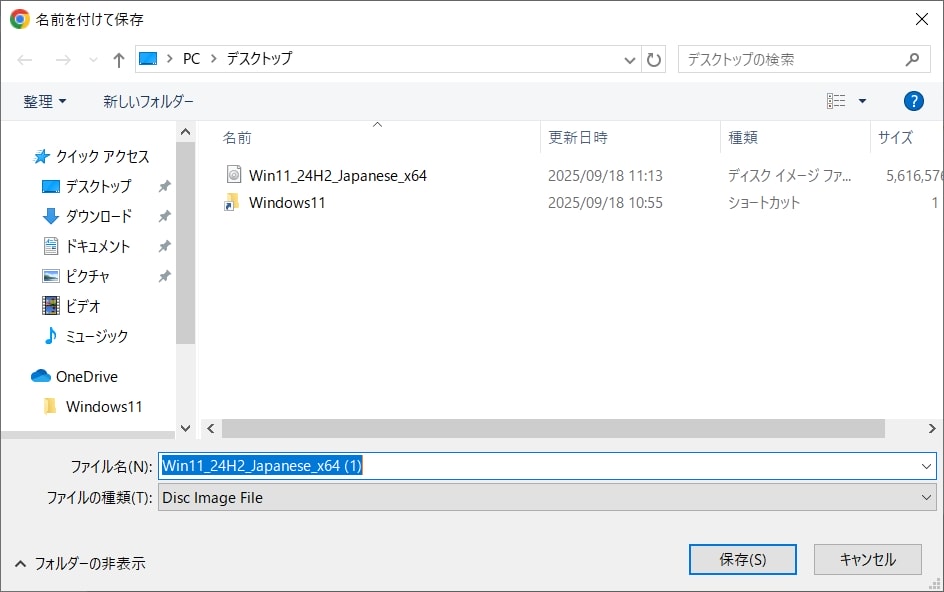Select デスクトップ in the address path

259,58
